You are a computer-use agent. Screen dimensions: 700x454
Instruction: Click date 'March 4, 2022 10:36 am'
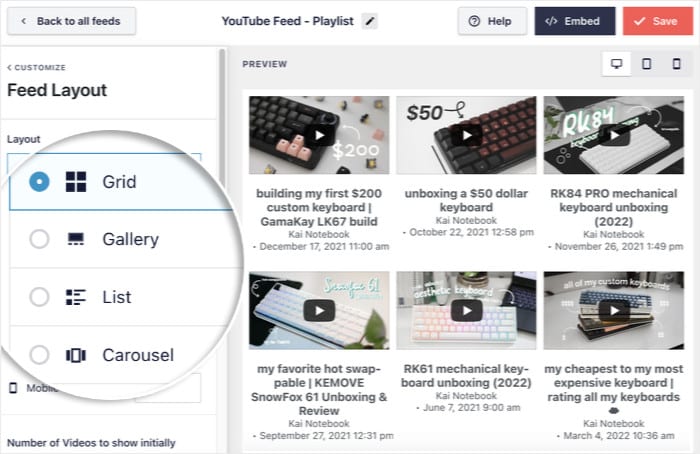[x=619, y=436]
